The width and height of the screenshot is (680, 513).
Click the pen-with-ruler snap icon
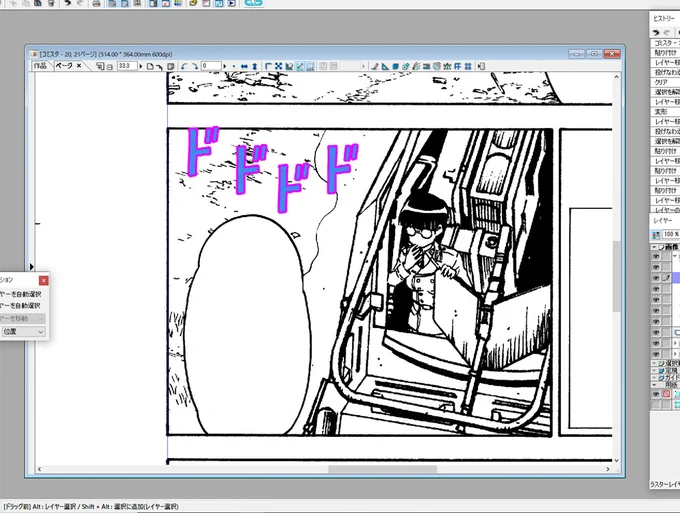point(375,66)
